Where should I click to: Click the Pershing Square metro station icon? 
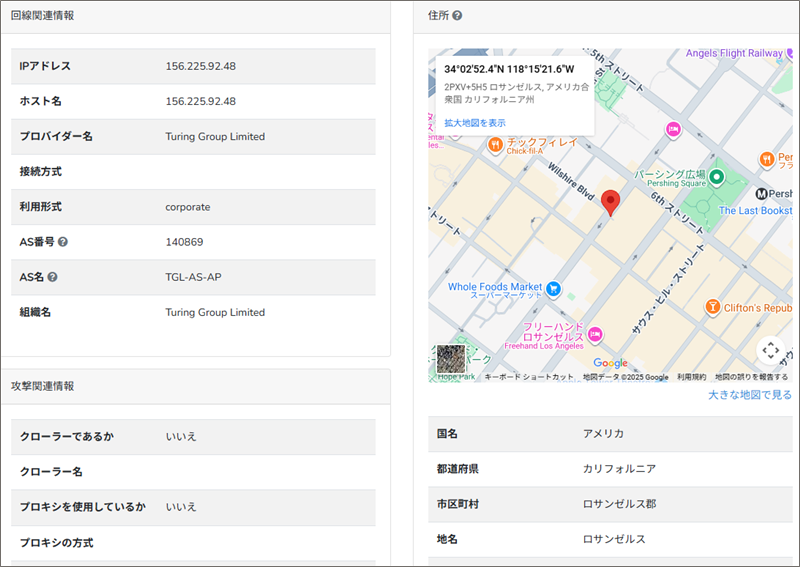[761, 194]
